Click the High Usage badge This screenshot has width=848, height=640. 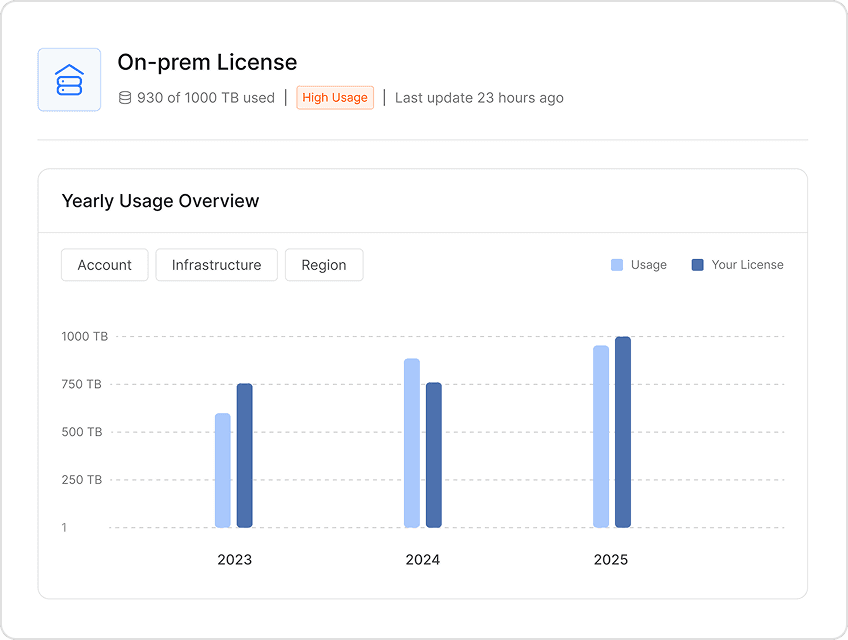point(335,97)
